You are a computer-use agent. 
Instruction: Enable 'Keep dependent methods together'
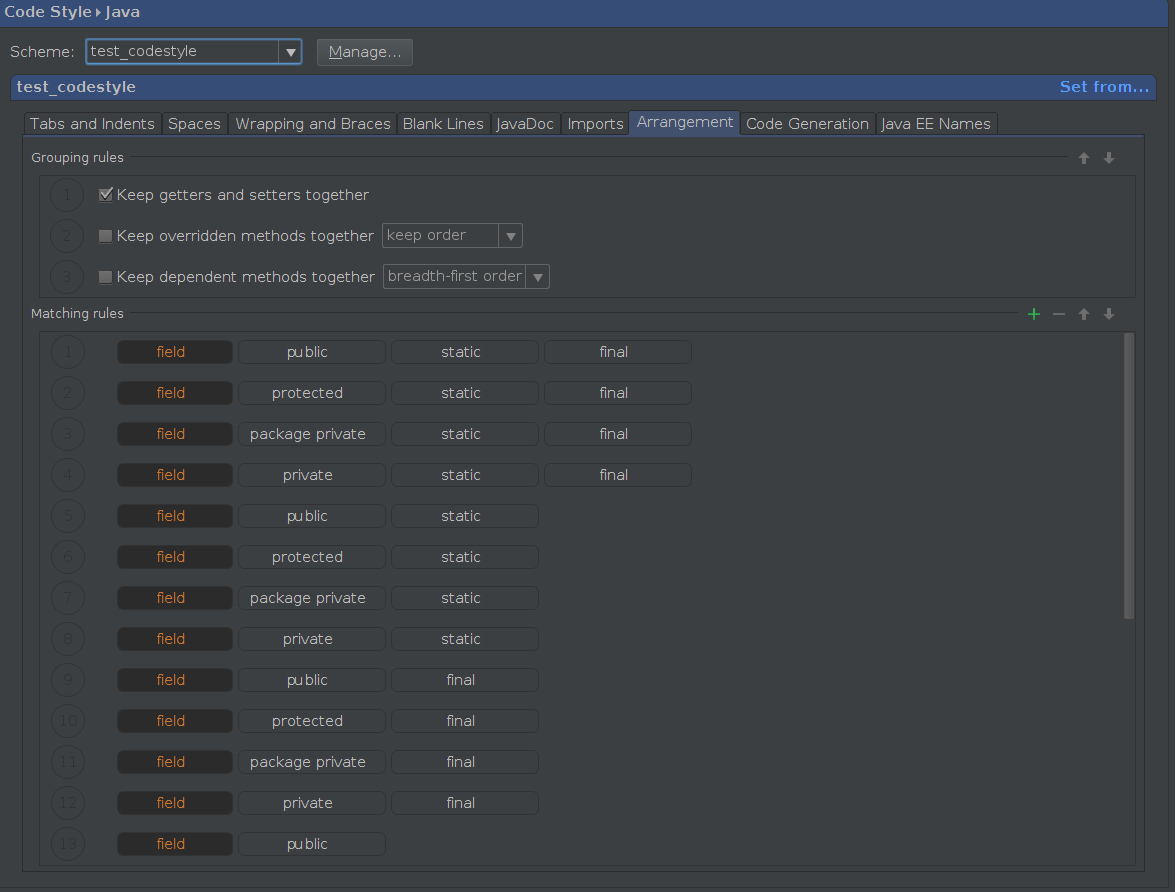pyautogui.click(x=105, y=276)
